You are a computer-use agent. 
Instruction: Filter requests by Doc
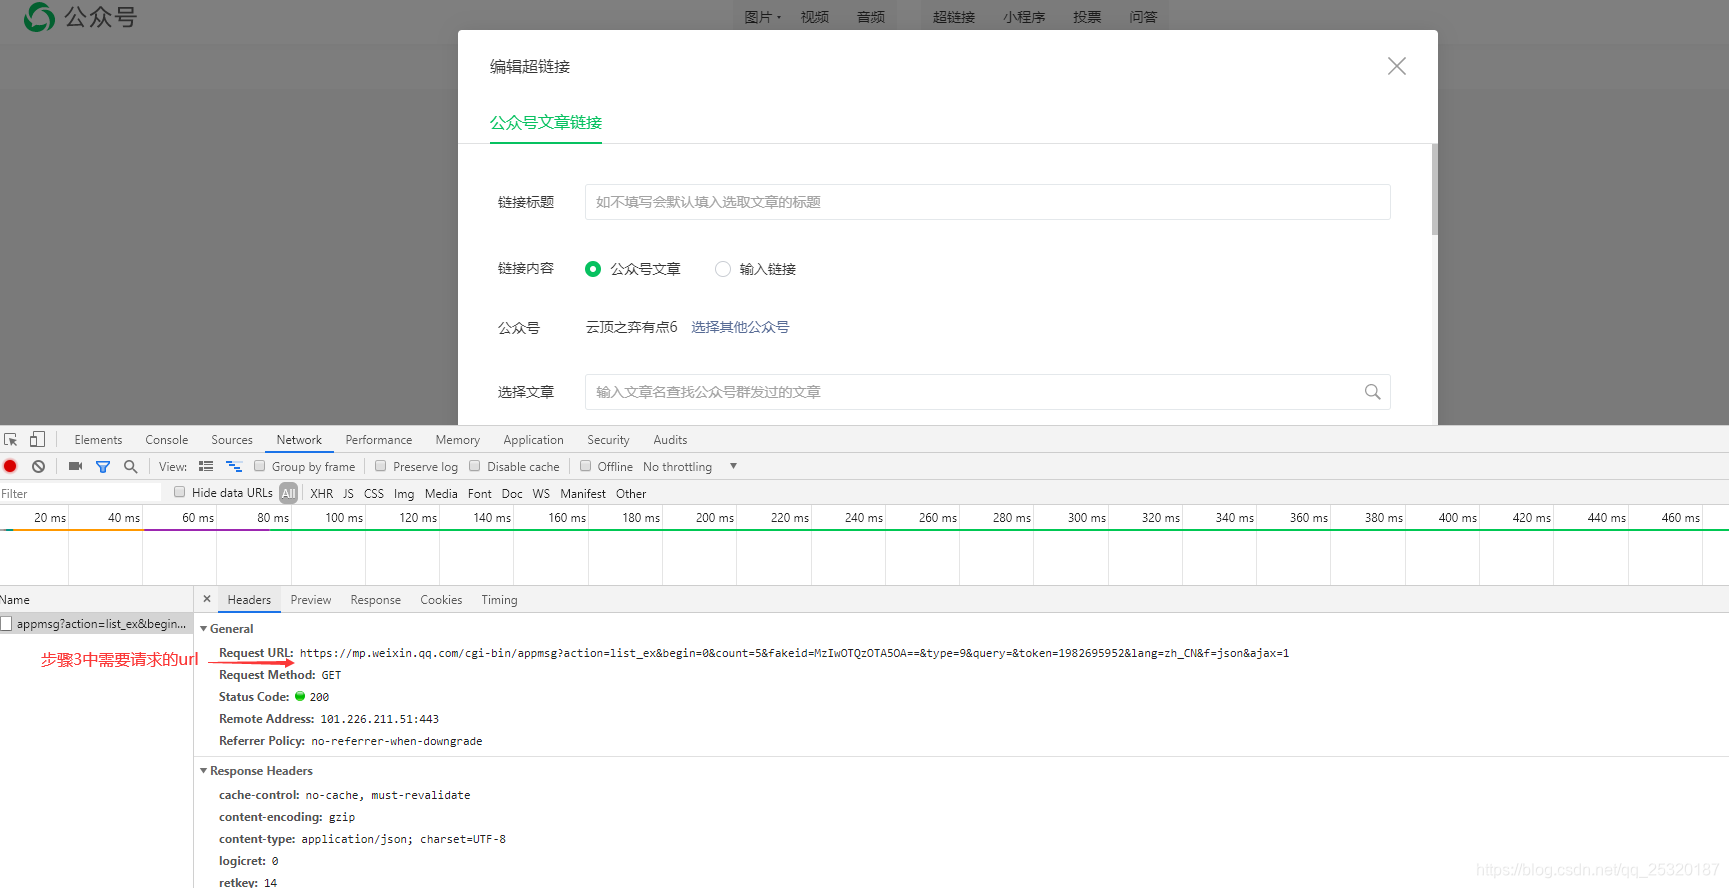pyautogui.click(x=512, y=493)
